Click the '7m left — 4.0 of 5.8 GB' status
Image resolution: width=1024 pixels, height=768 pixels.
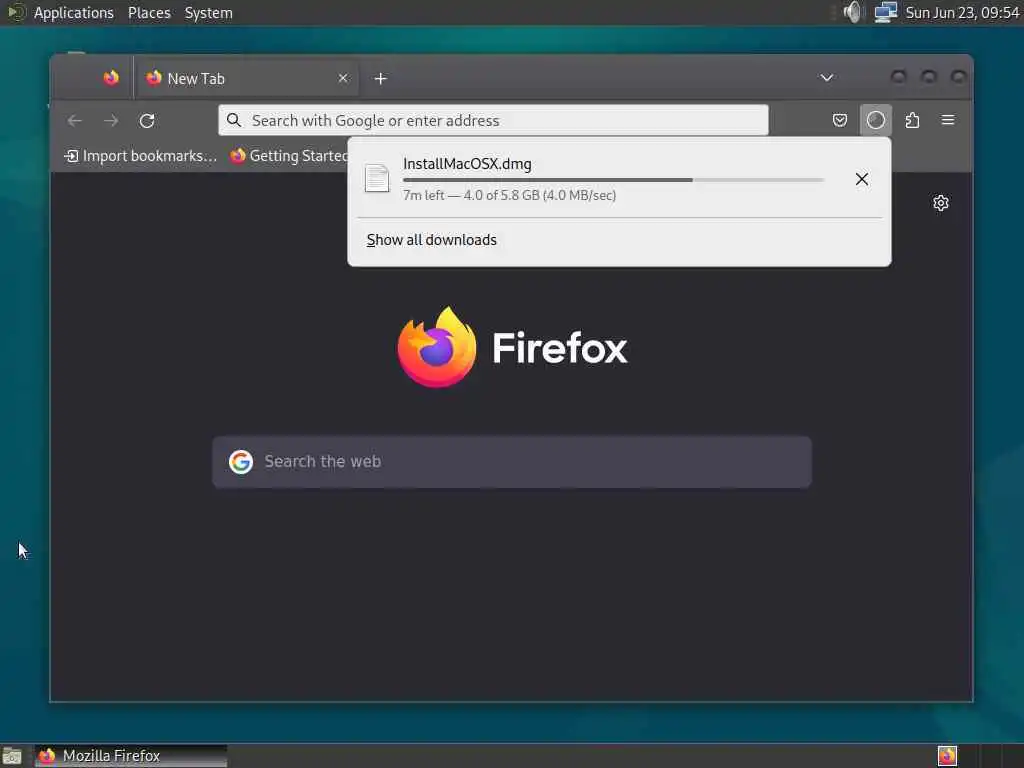[509, 195]
